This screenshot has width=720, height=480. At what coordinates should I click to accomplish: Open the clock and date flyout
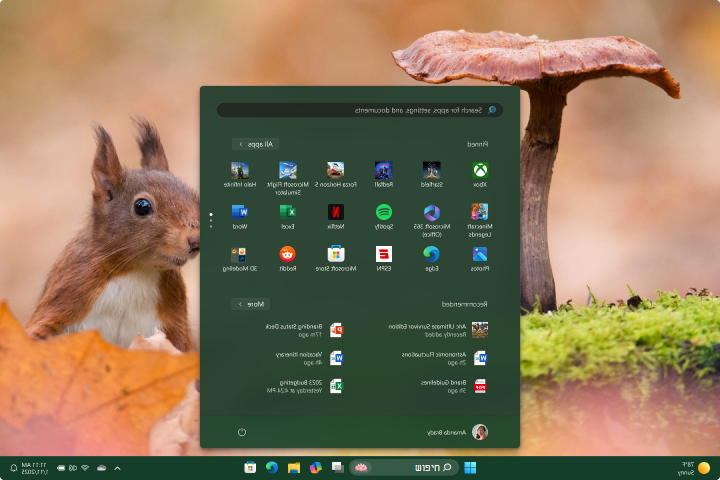point(34,468)
